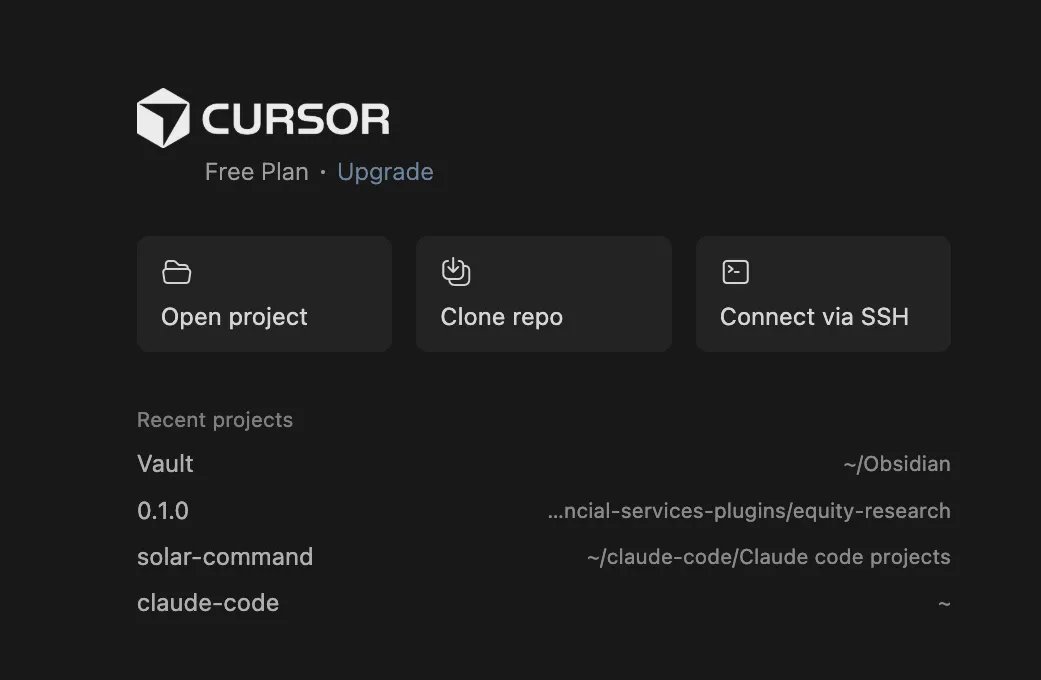Click the Claude code projects path

pyautogui.click(x=769, y=556)
